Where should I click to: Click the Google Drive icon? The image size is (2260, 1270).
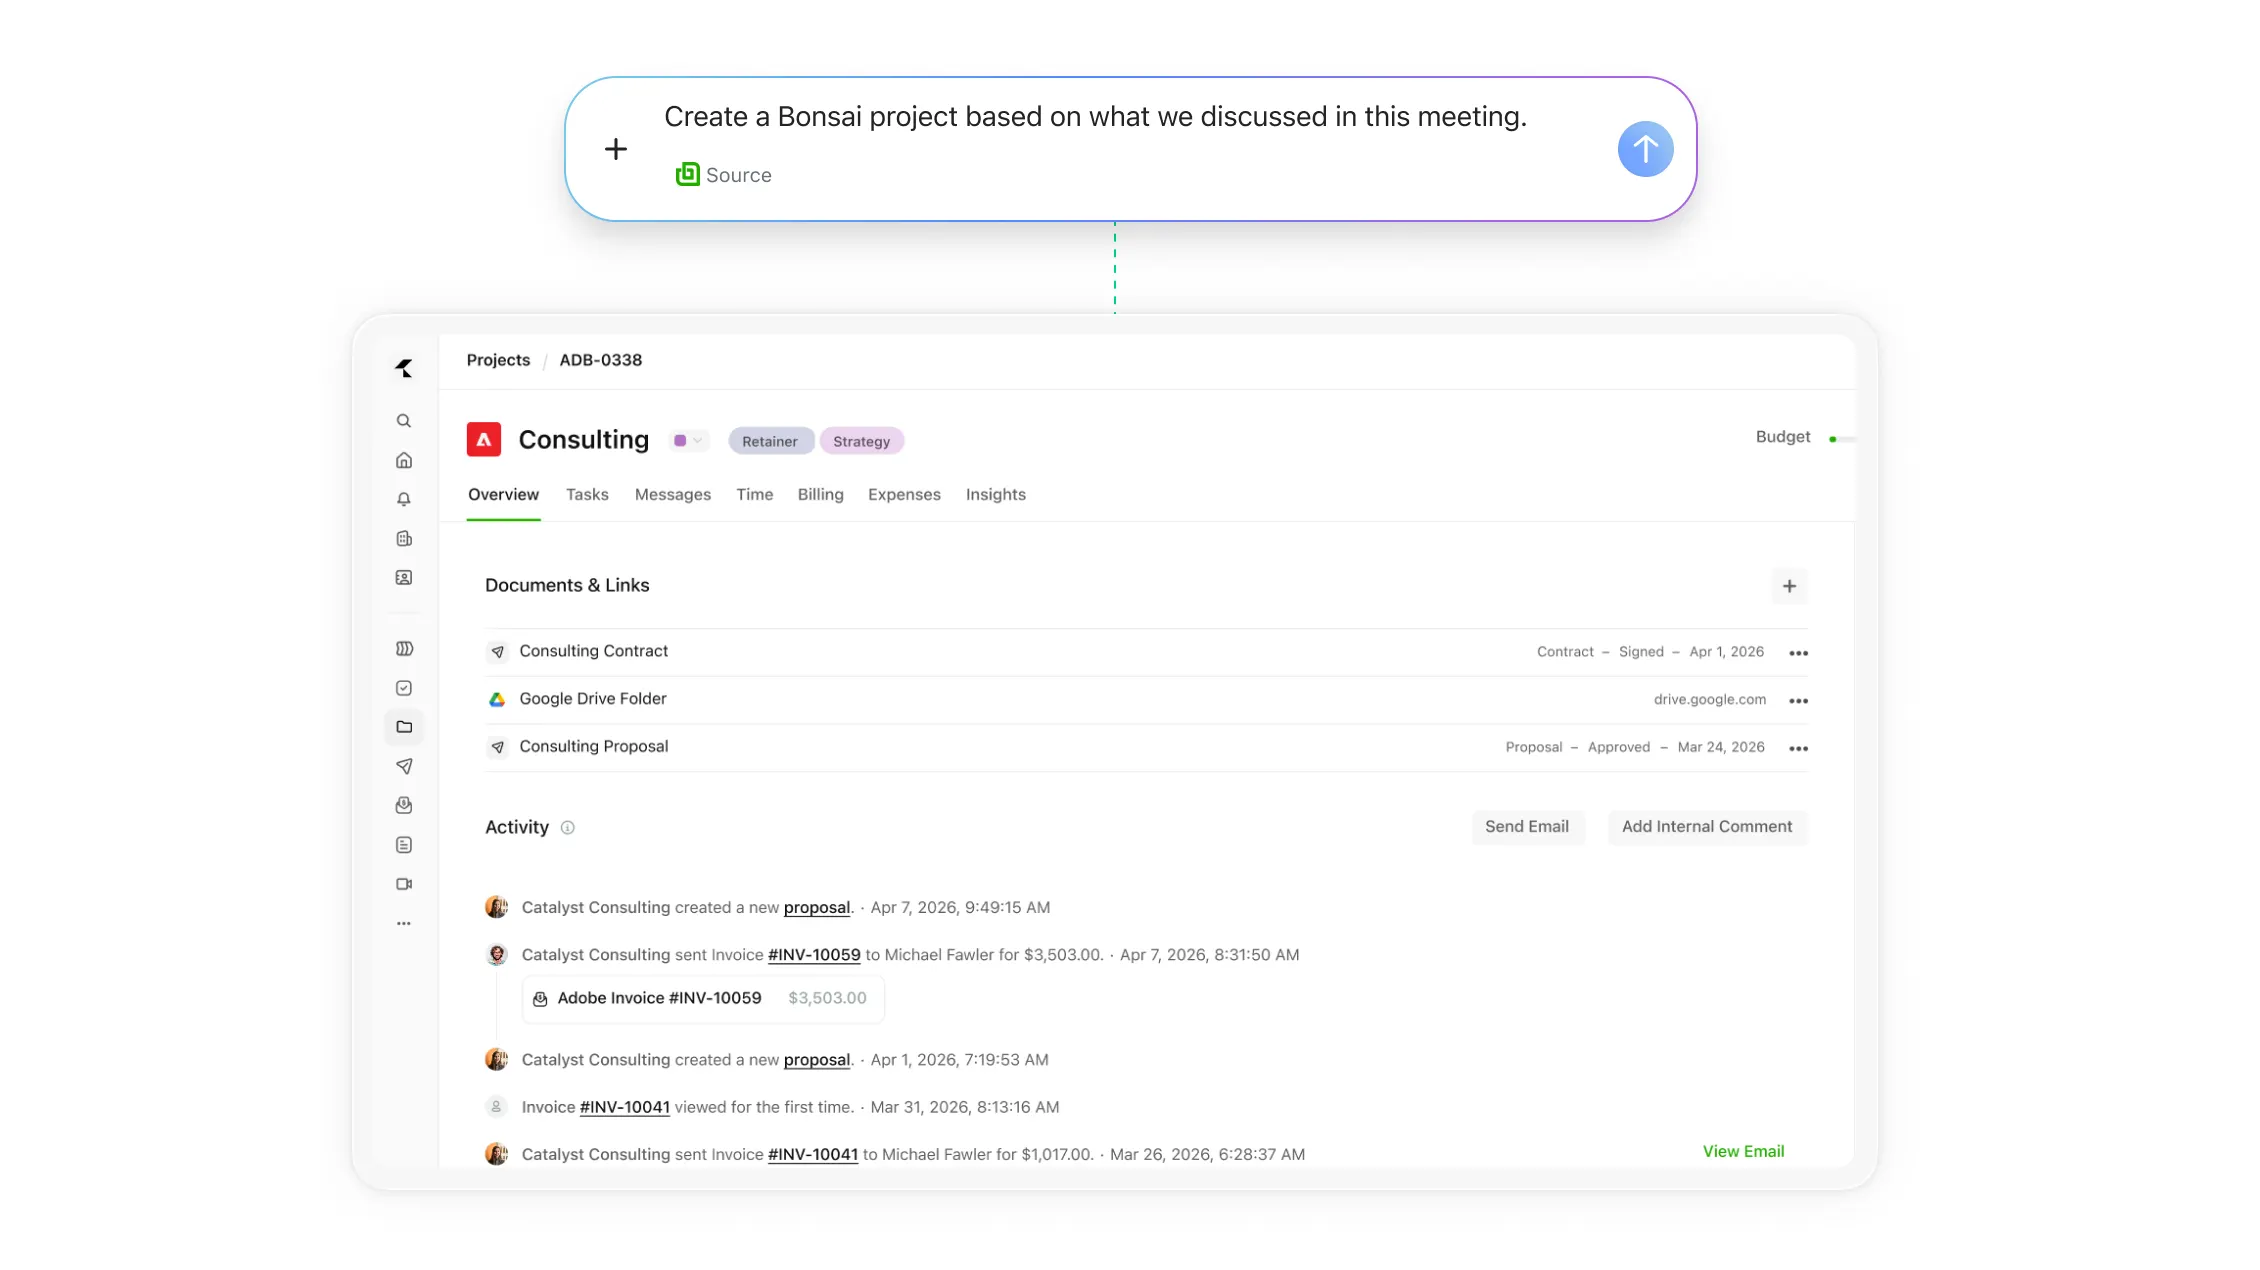tap(497, 699)
